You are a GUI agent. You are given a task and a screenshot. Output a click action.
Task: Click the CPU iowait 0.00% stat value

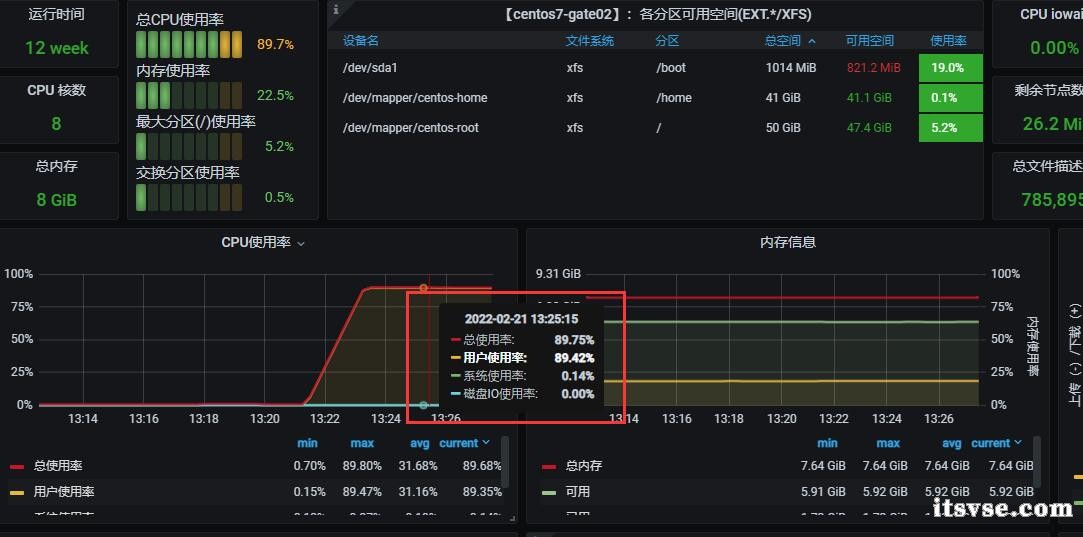[1054, 48]
